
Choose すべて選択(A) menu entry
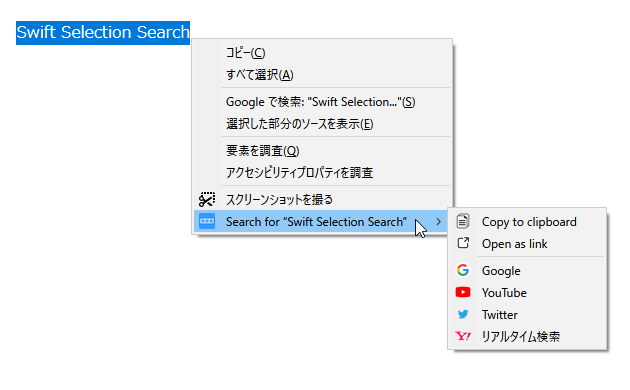(322, 75)
